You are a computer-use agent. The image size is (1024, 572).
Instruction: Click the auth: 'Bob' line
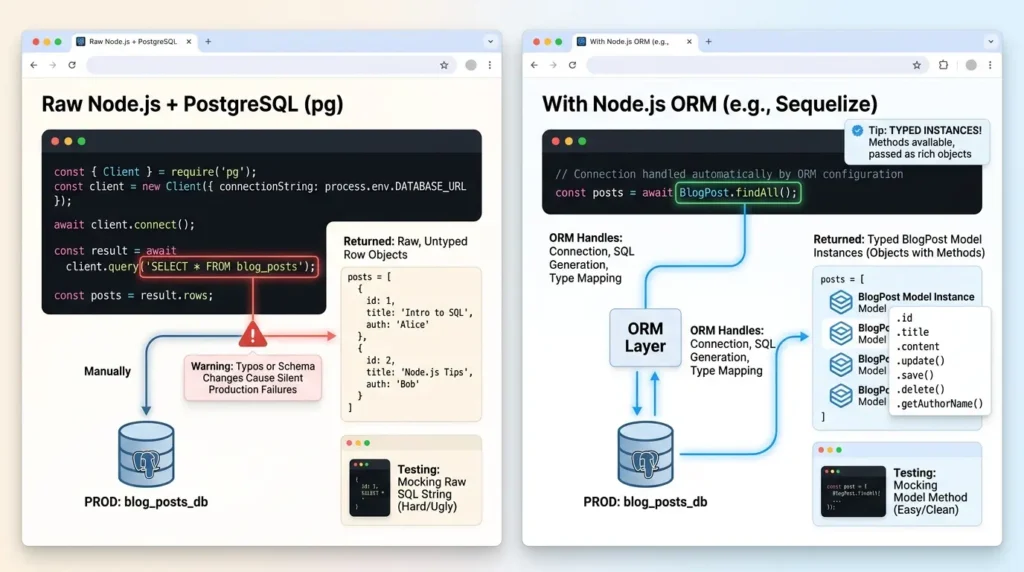click(392, 384)
